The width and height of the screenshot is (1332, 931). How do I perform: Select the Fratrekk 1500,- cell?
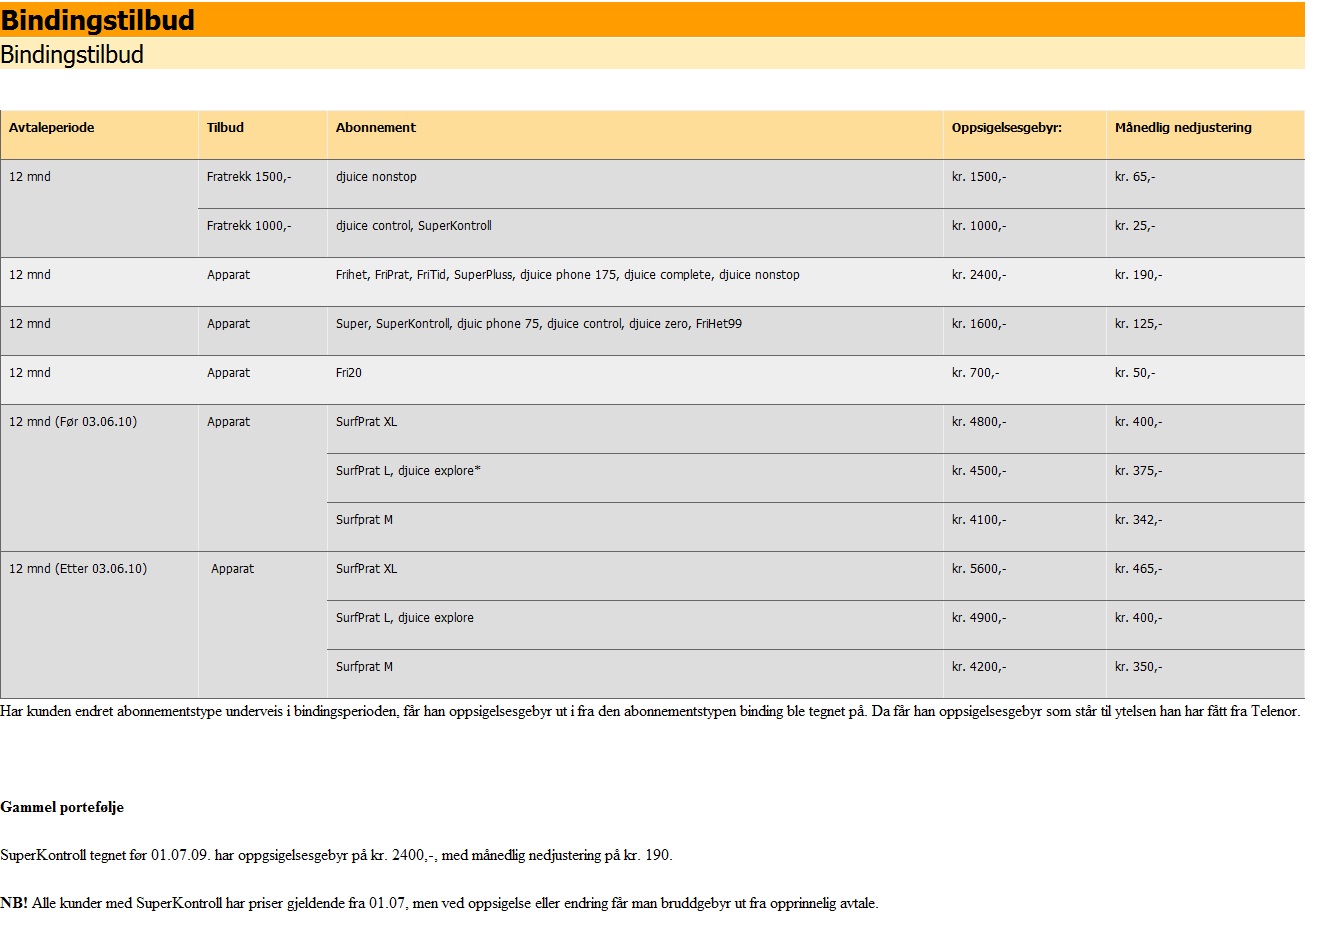(x=262, y=184)
